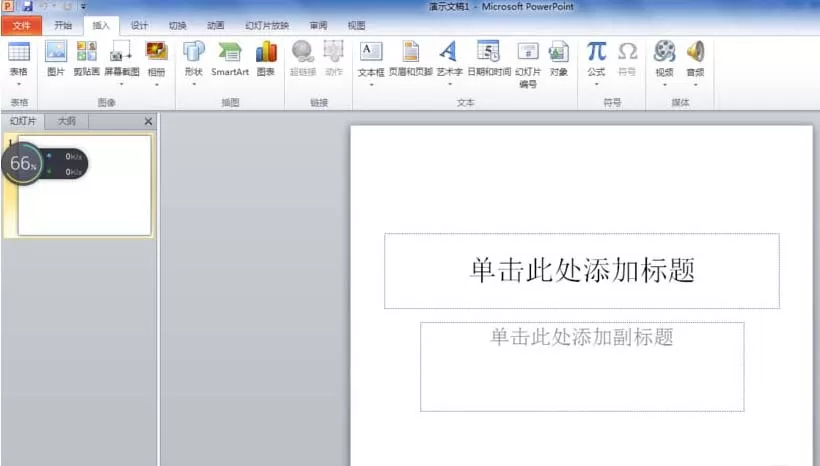Open the 文件 File menu

point(21,26)
